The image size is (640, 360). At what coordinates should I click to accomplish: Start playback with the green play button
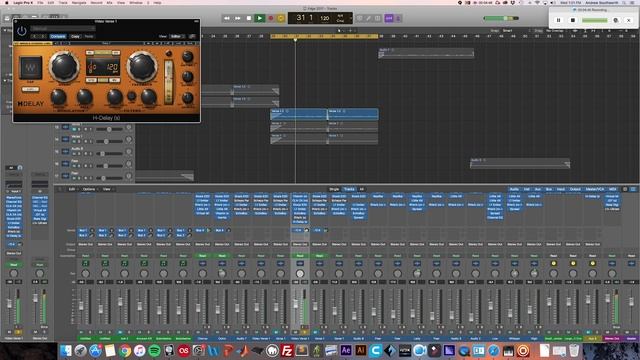point(259,18)
